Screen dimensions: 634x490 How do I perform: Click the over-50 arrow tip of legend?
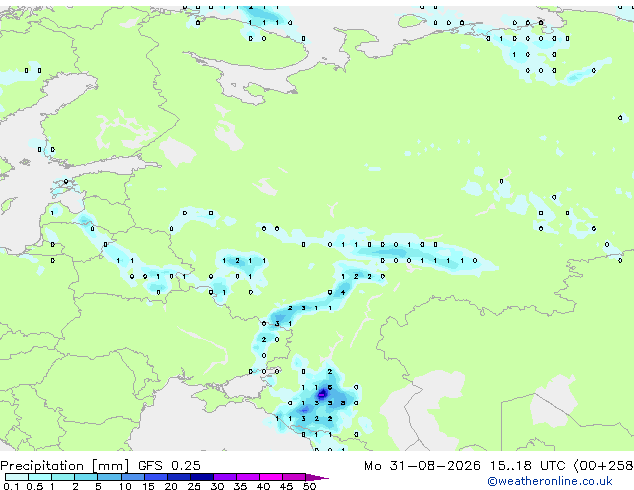point(317,477)
